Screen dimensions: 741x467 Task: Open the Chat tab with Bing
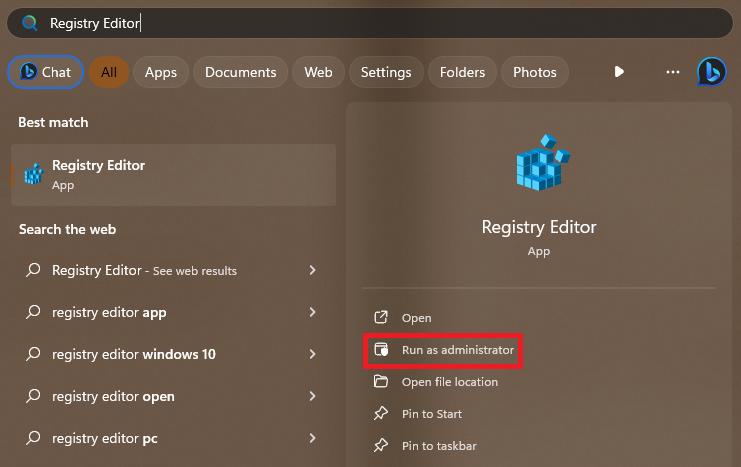pyautogui.click(x=45, y=72)
